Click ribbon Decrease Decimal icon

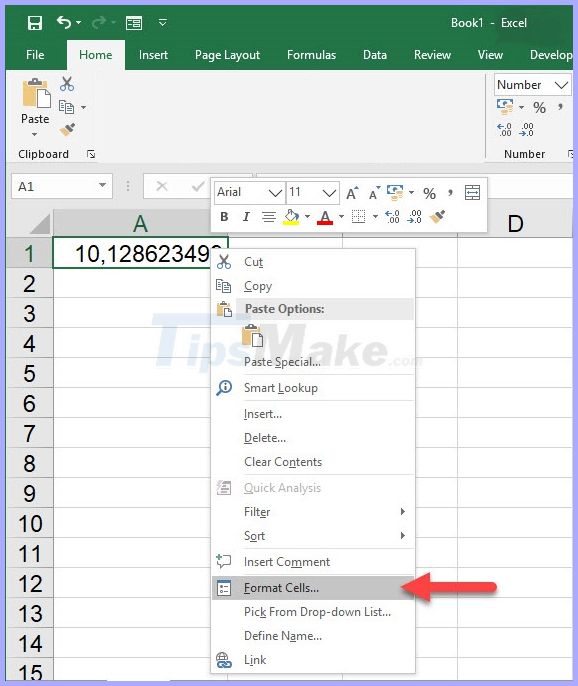pos(526,130)
